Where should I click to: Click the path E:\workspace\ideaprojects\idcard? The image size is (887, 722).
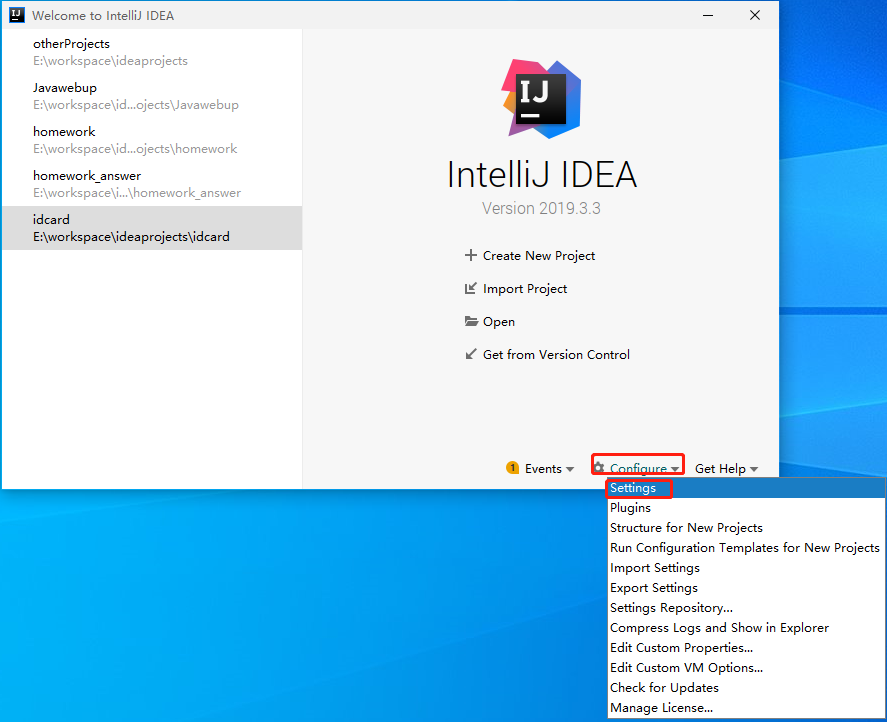click(x=131, y=237)
